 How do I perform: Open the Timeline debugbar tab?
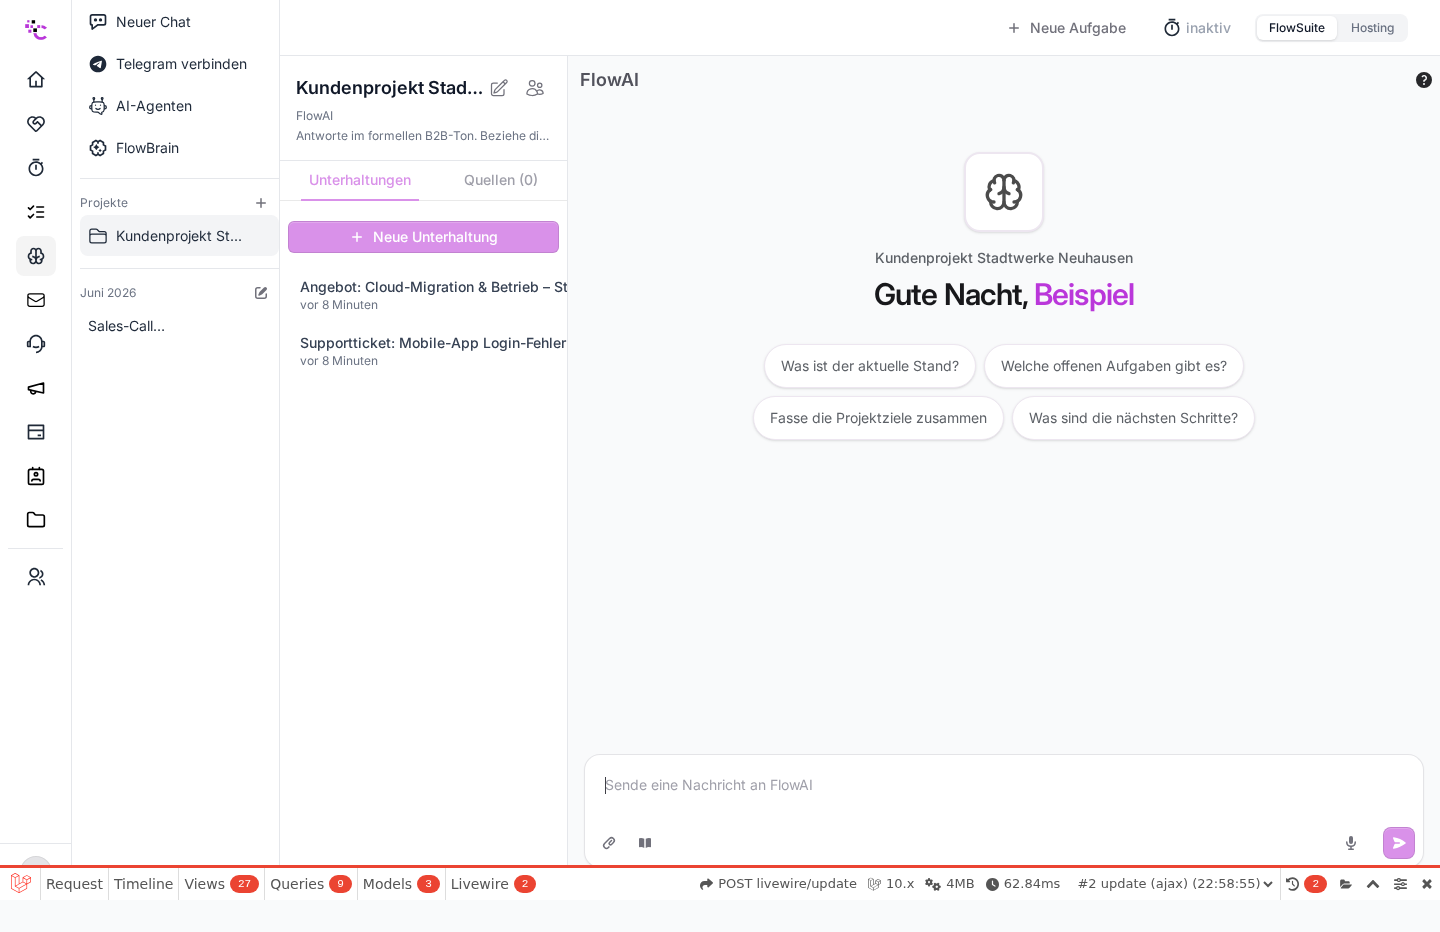coord(143,884)
